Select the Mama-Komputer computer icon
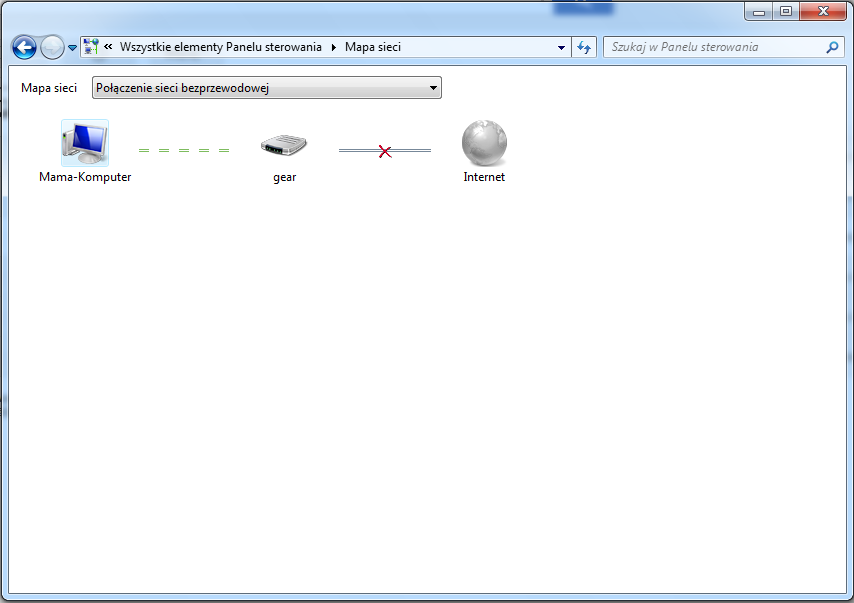The width and height of the screenshot is (854, 603). pos(85,143)
